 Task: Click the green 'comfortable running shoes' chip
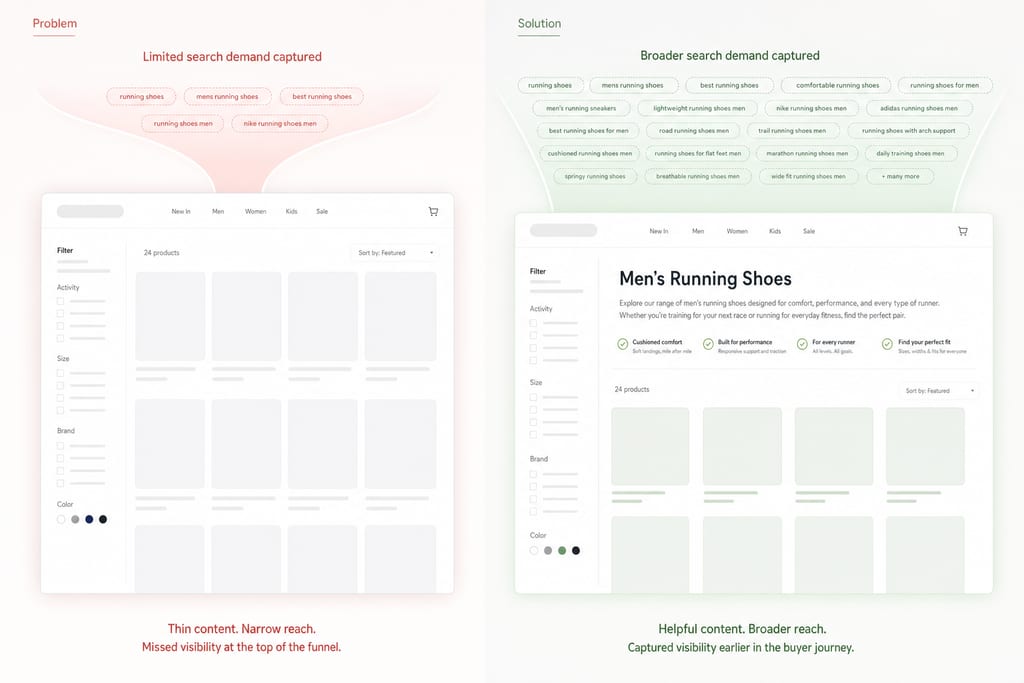(837, 86)
